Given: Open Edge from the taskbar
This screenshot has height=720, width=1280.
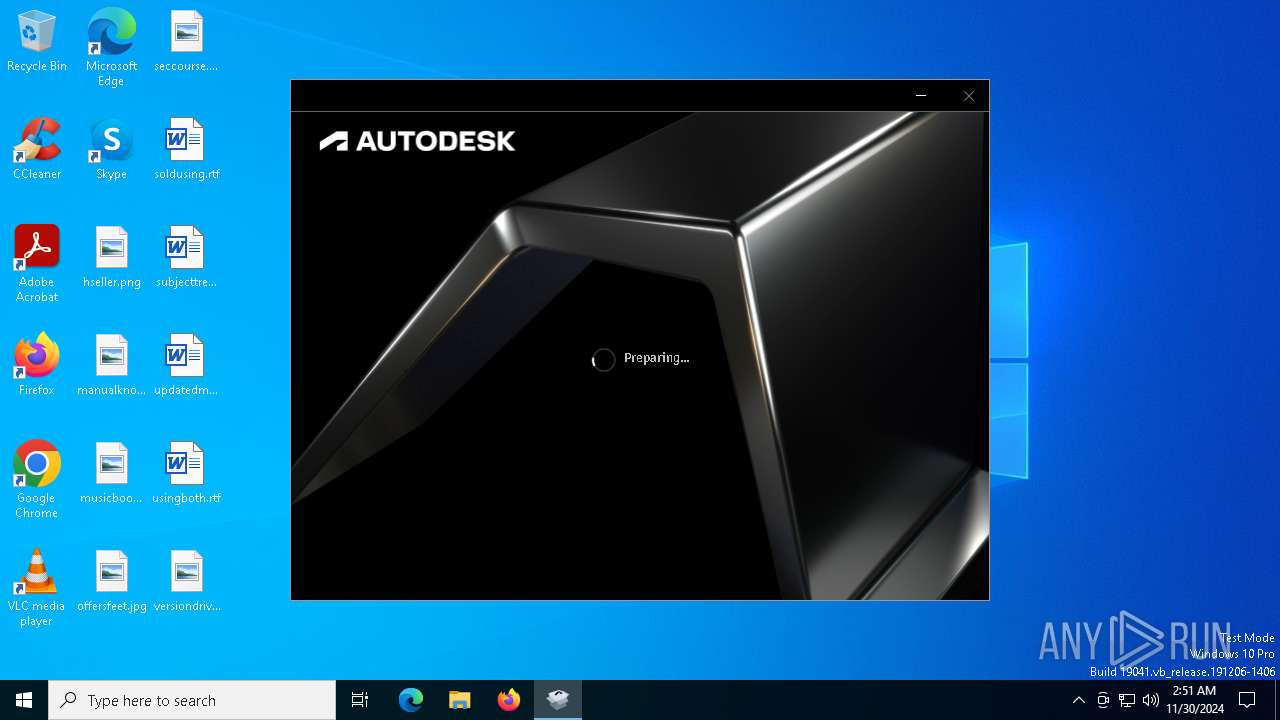Looking at the screenshot, I should click(x=411, y=700).
